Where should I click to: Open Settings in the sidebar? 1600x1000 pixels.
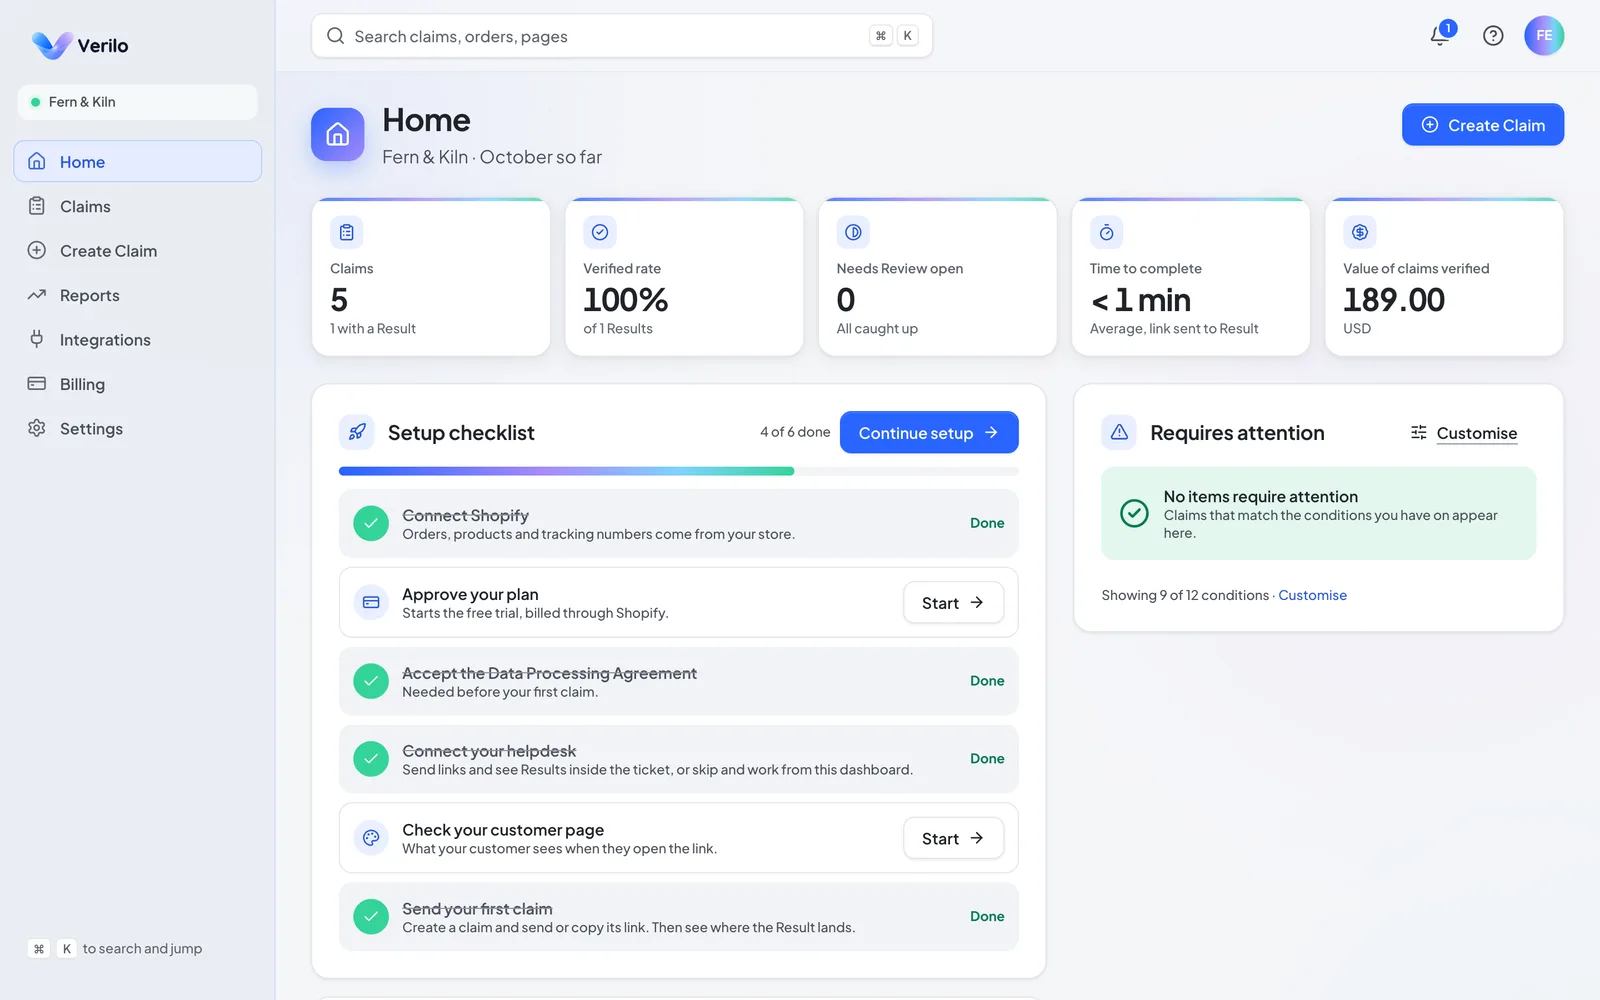[x=138, y=429]
